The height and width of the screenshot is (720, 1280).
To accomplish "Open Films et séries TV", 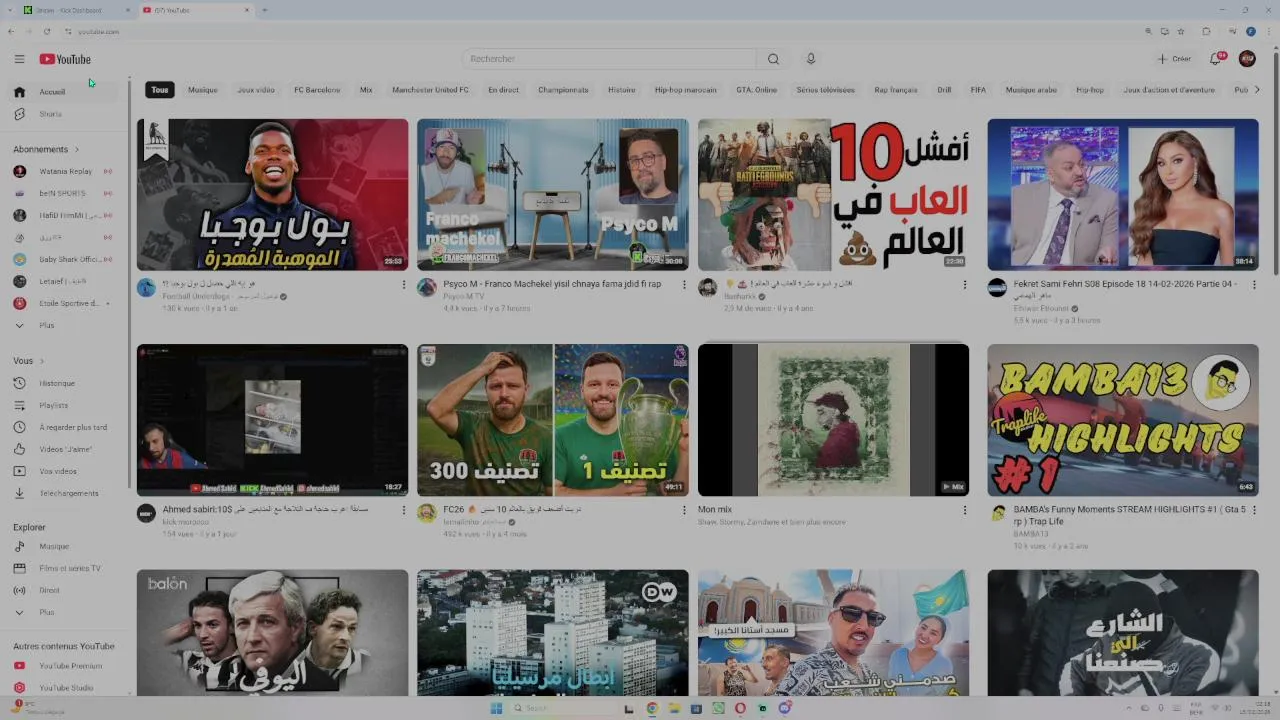I will [x=65, y=568].
